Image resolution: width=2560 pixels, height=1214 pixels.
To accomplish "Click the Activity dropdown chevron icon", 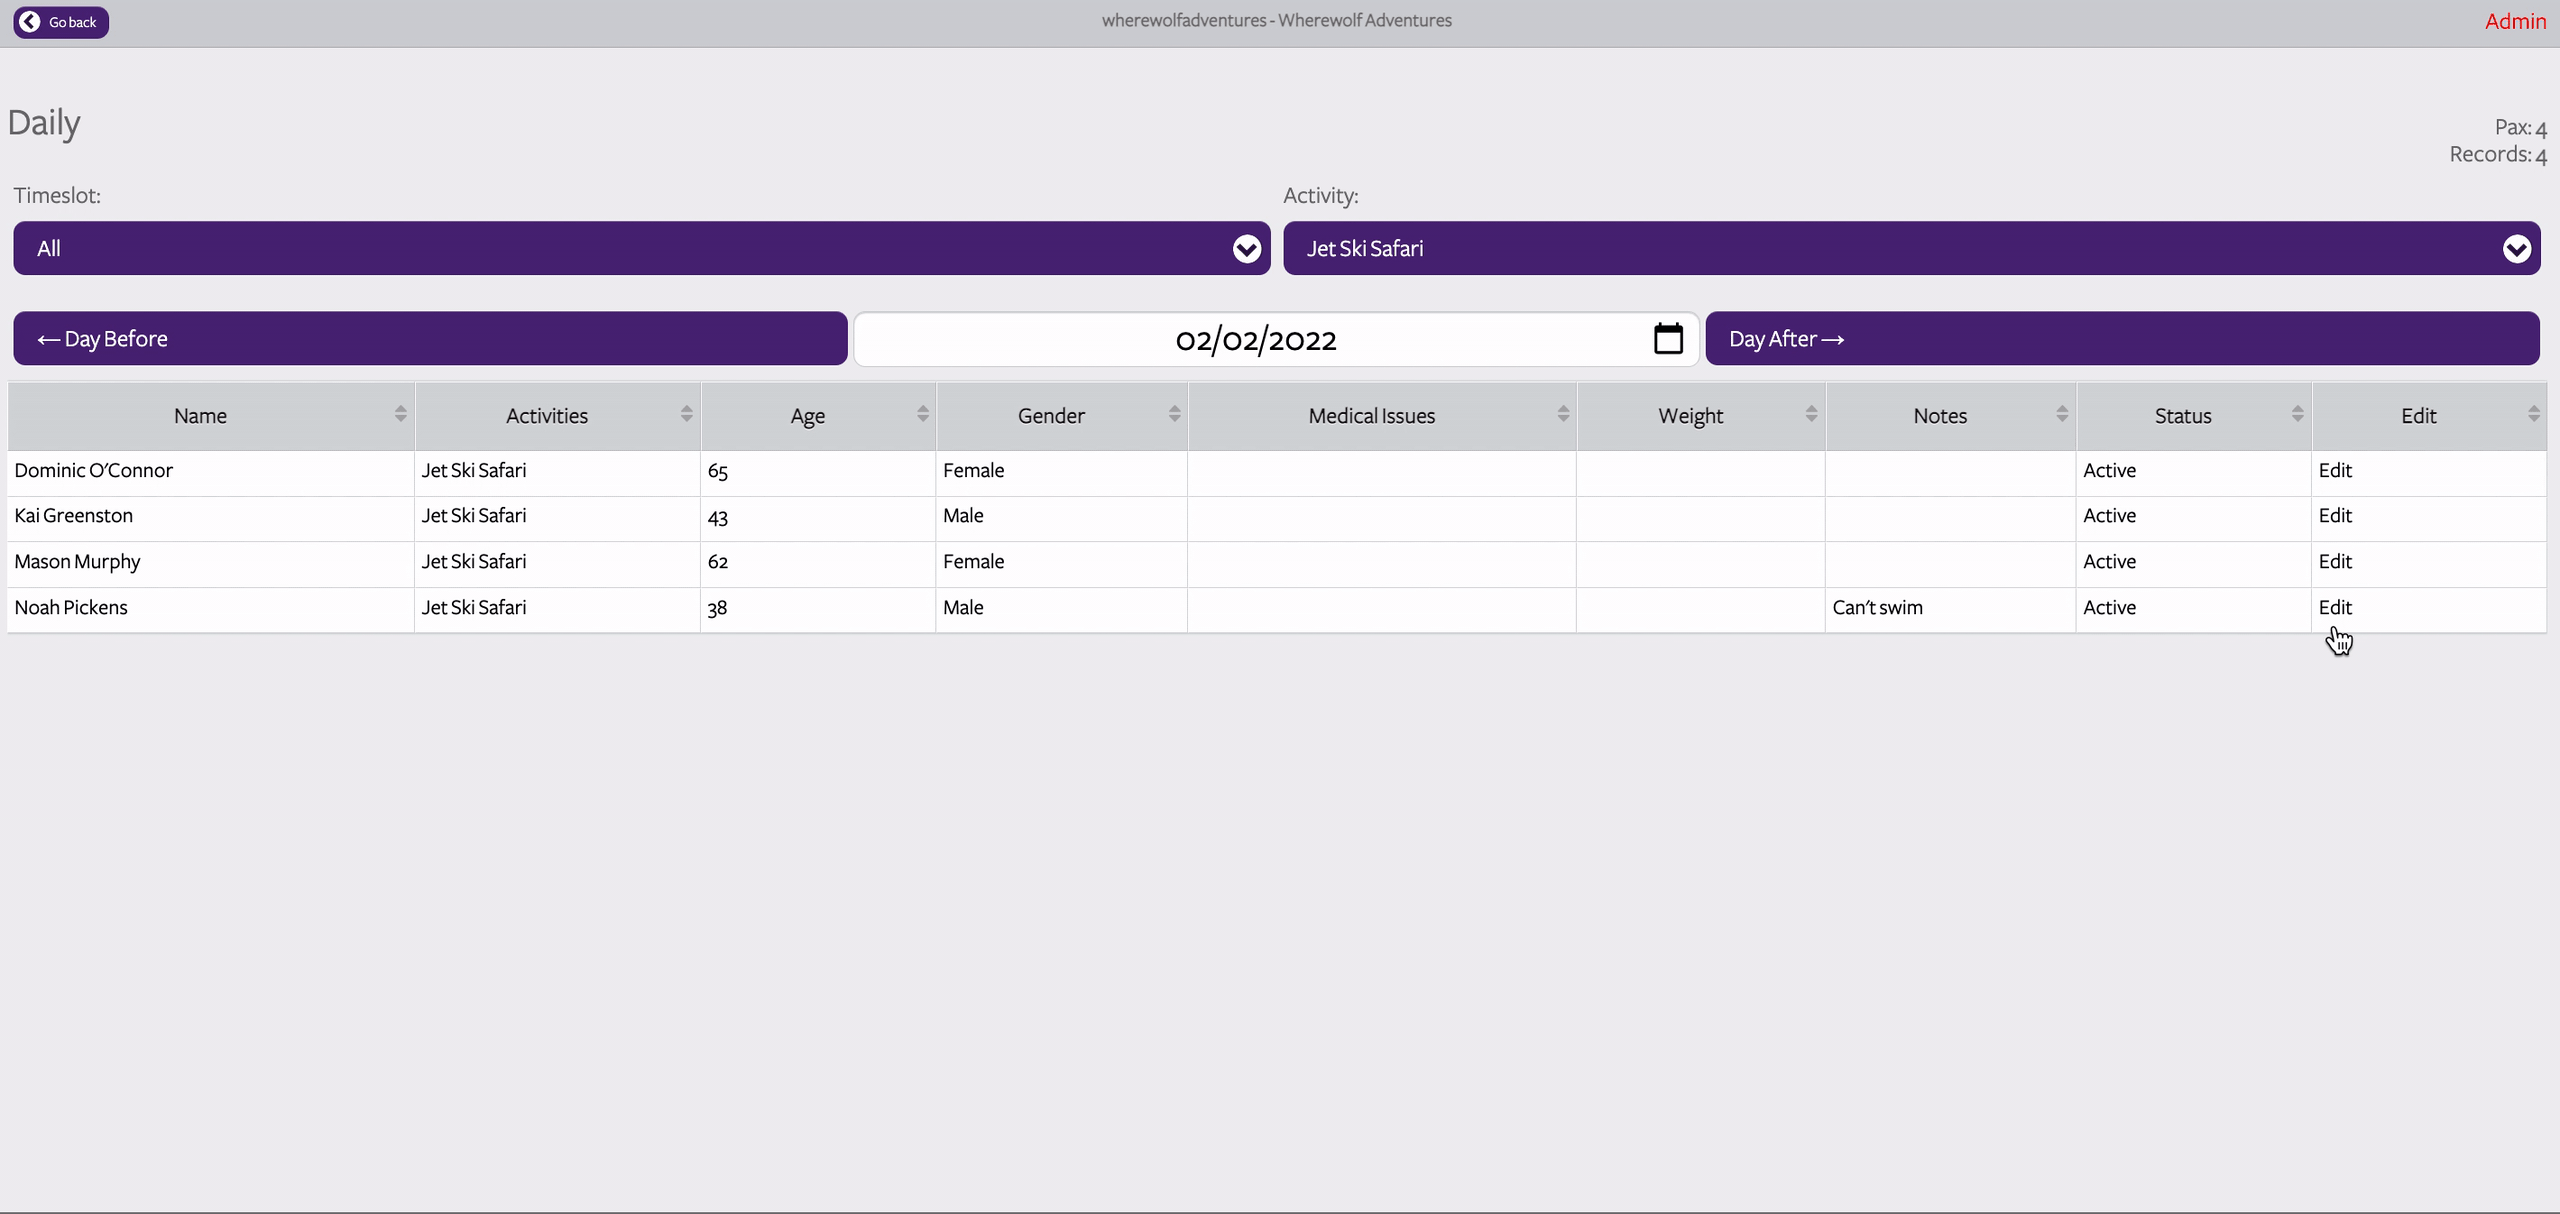I will [x=2516, y=249].
